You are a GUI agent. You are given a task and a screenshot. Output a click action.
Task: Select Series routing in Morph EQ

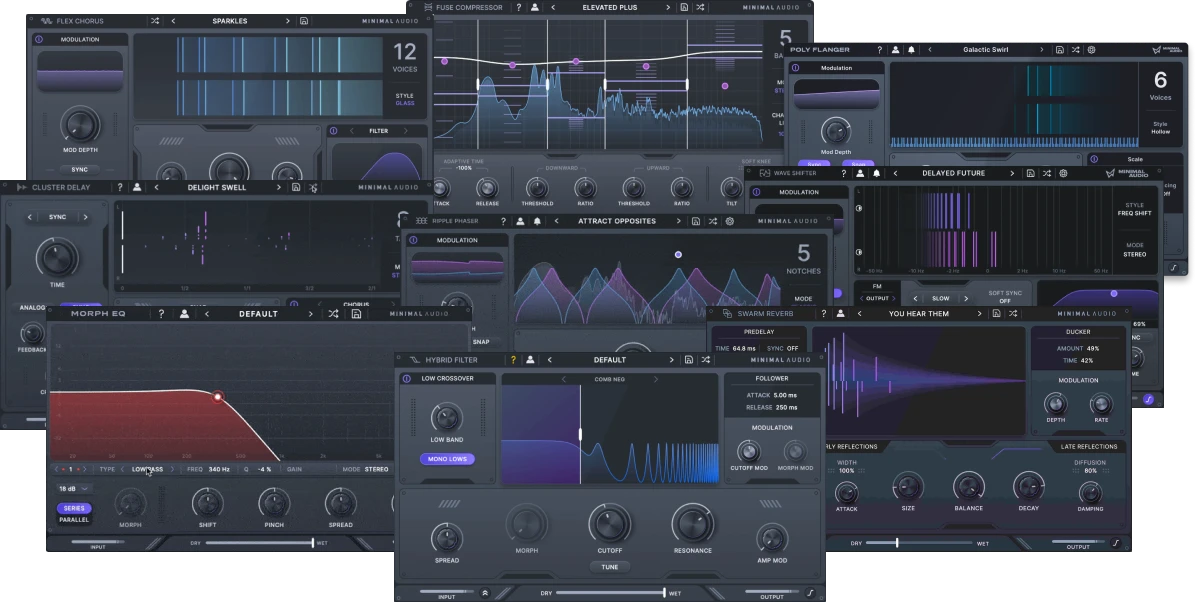point(74,508)
